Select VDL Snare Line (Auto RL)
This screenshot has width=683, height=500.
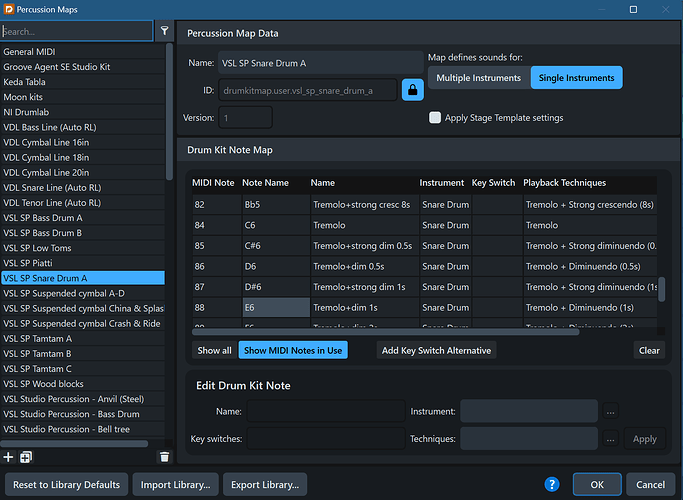(x=83, y=187)
